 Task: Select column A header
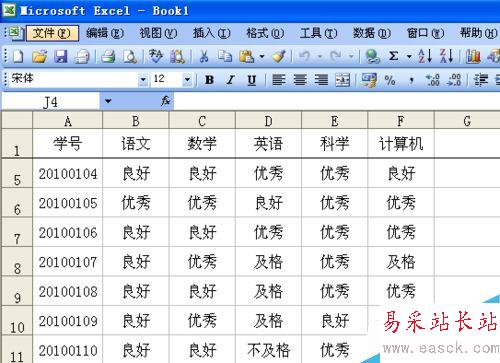68,121
